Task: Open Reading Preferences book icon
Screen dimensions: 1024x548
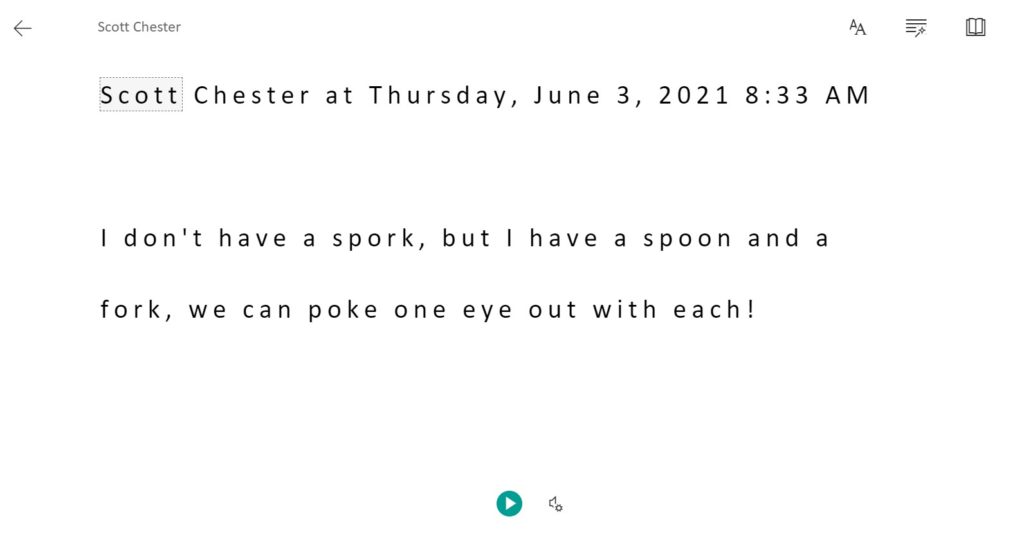Action: coord(975,27)
